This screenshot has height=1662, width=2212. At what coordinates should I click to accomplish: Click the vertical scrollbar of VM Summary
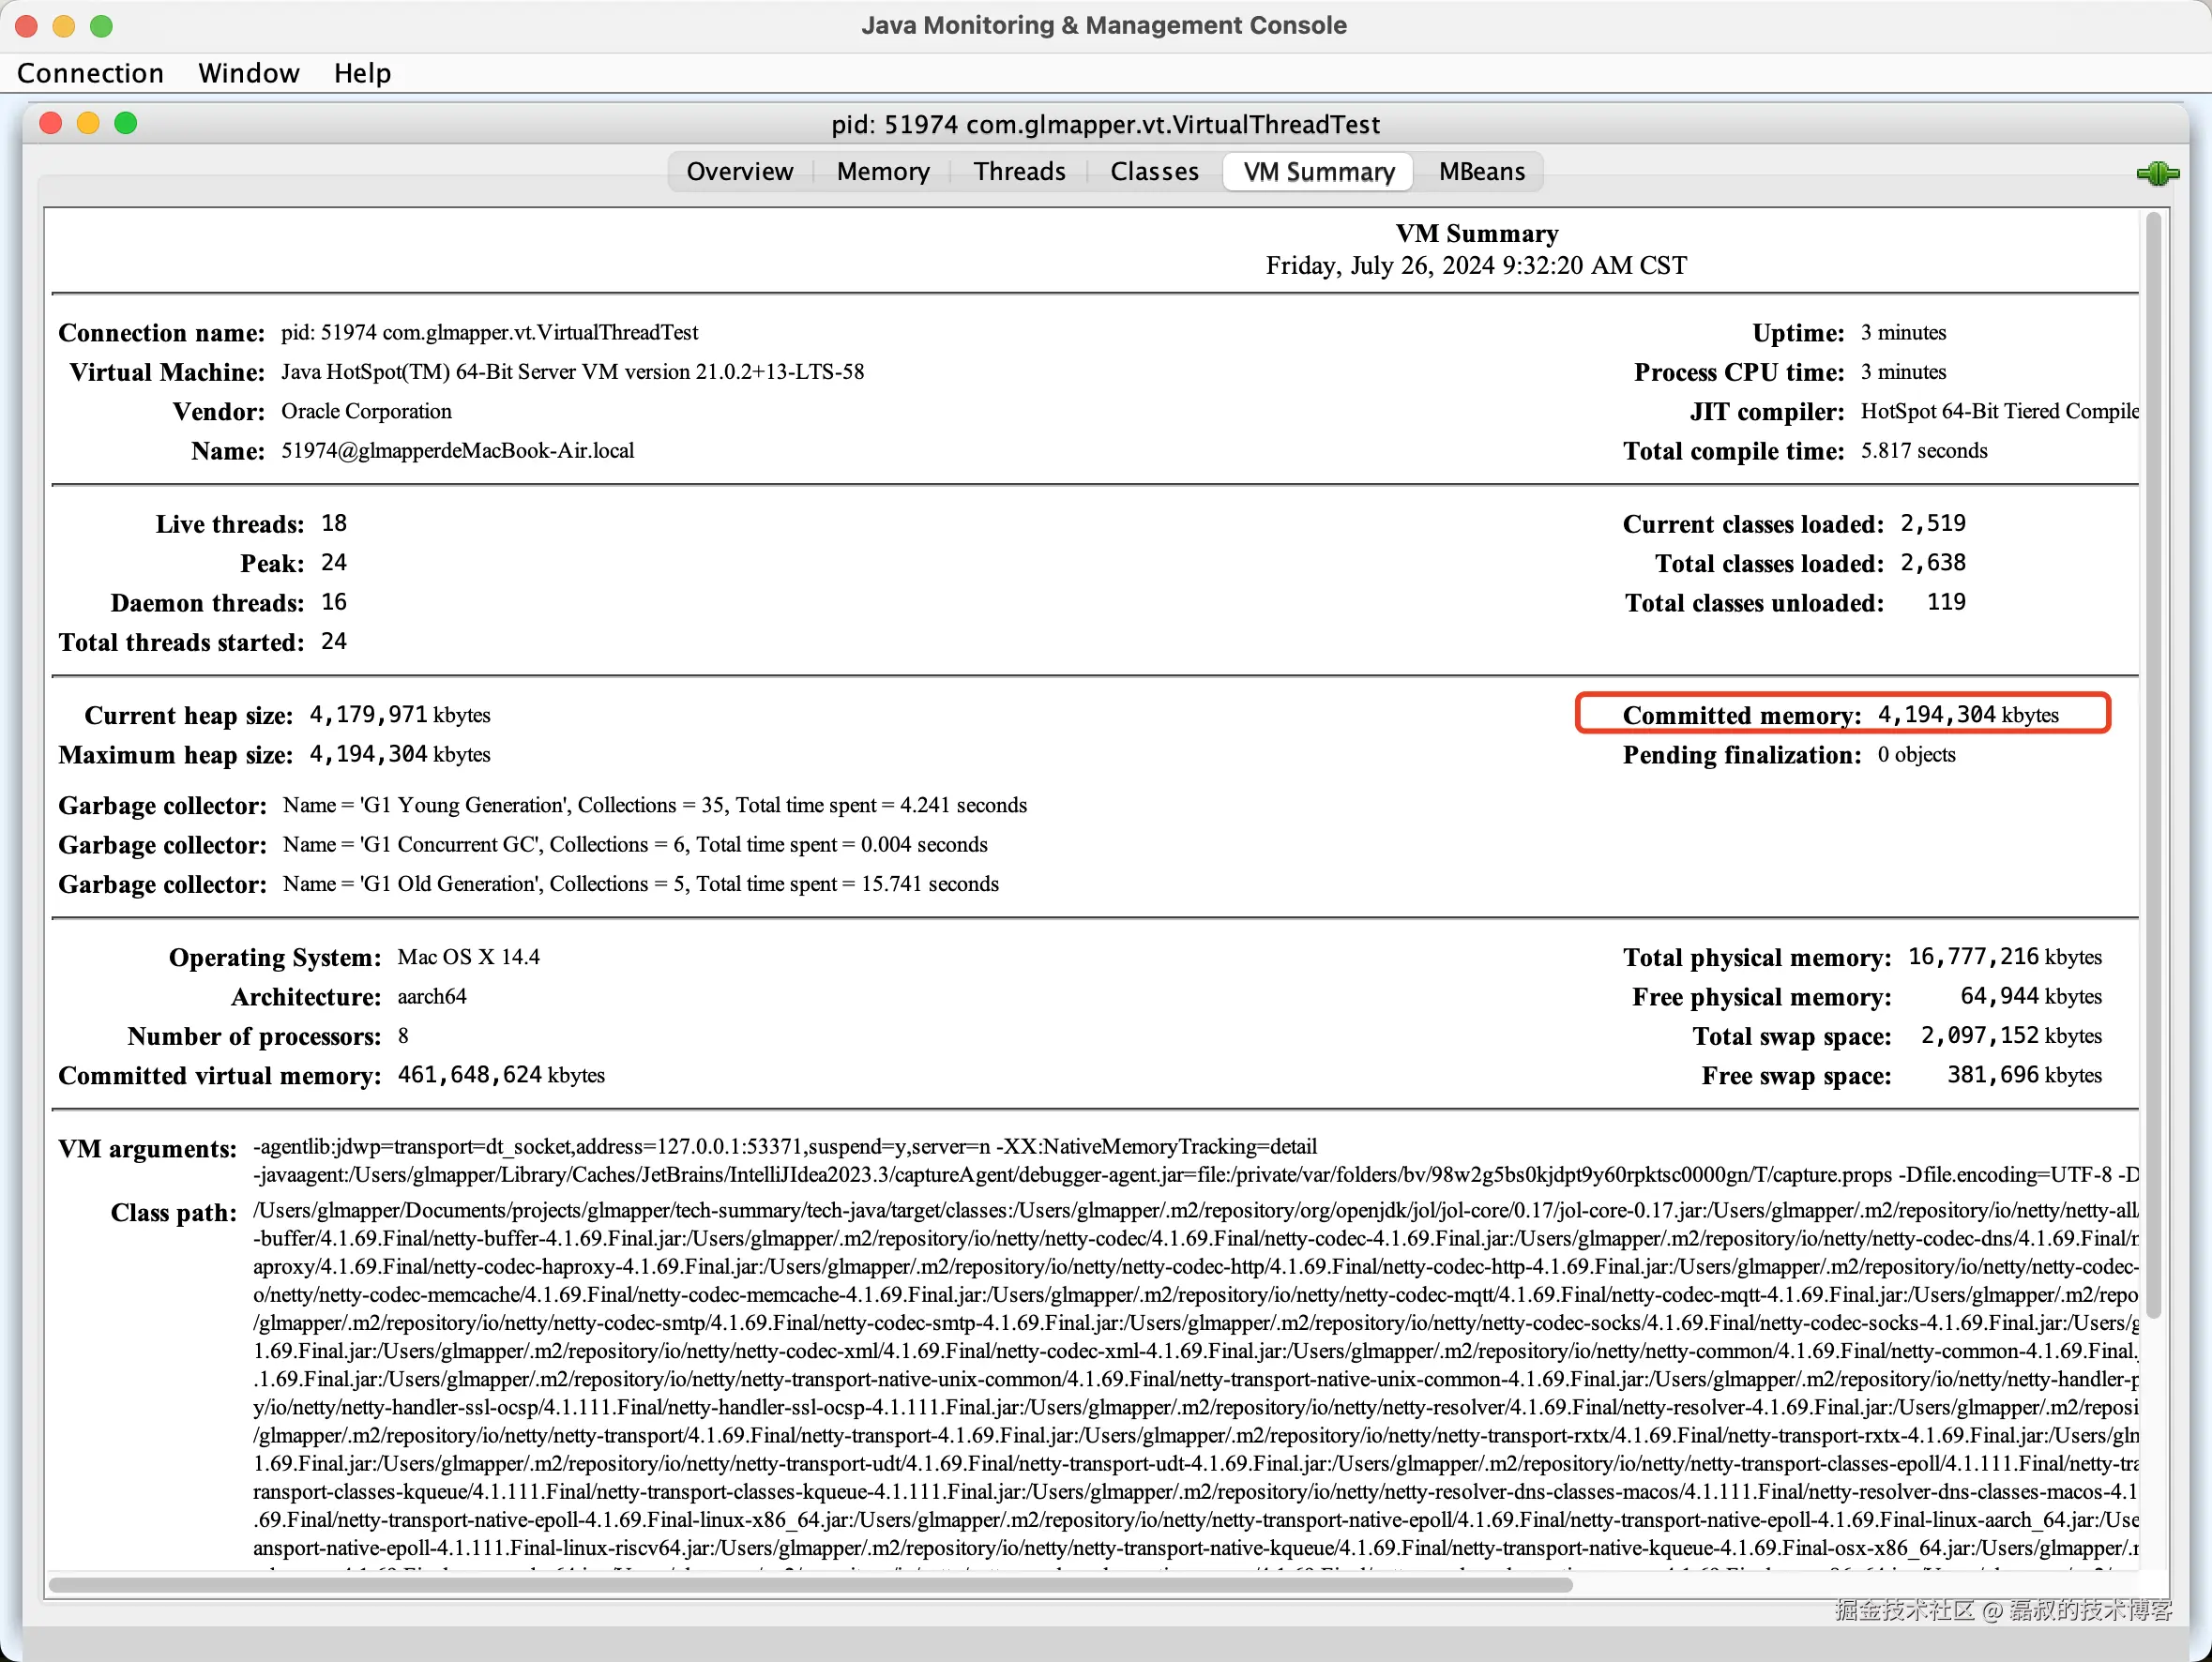pyautogui.click(x=2153, y=760)
